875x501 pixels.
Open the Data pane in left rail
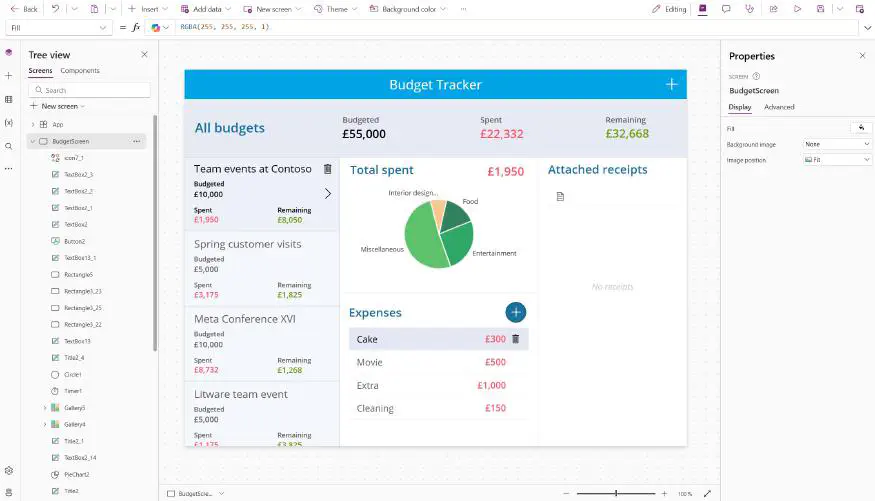(9, 99)
